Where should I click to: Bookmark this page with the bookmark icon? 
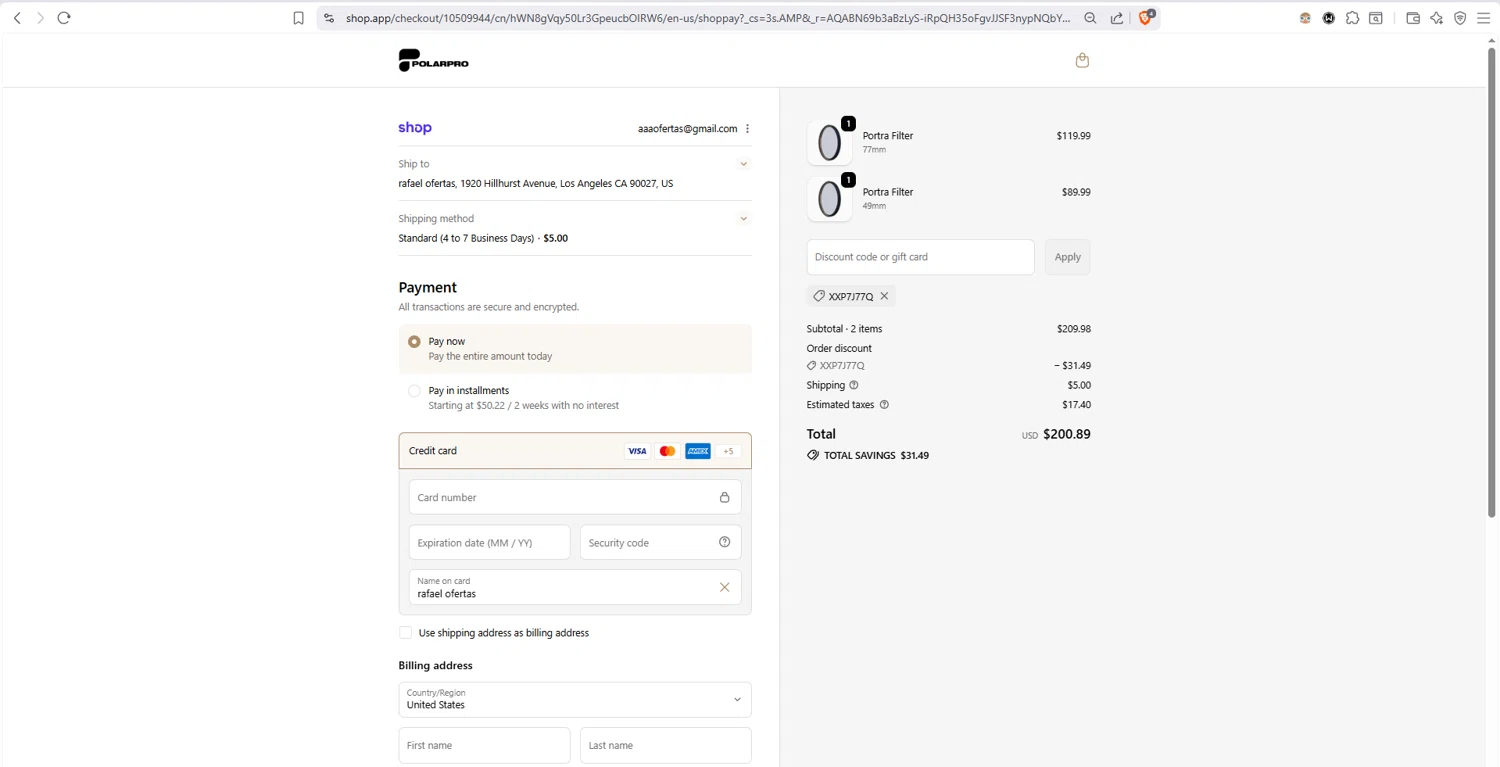click(298, 18)
